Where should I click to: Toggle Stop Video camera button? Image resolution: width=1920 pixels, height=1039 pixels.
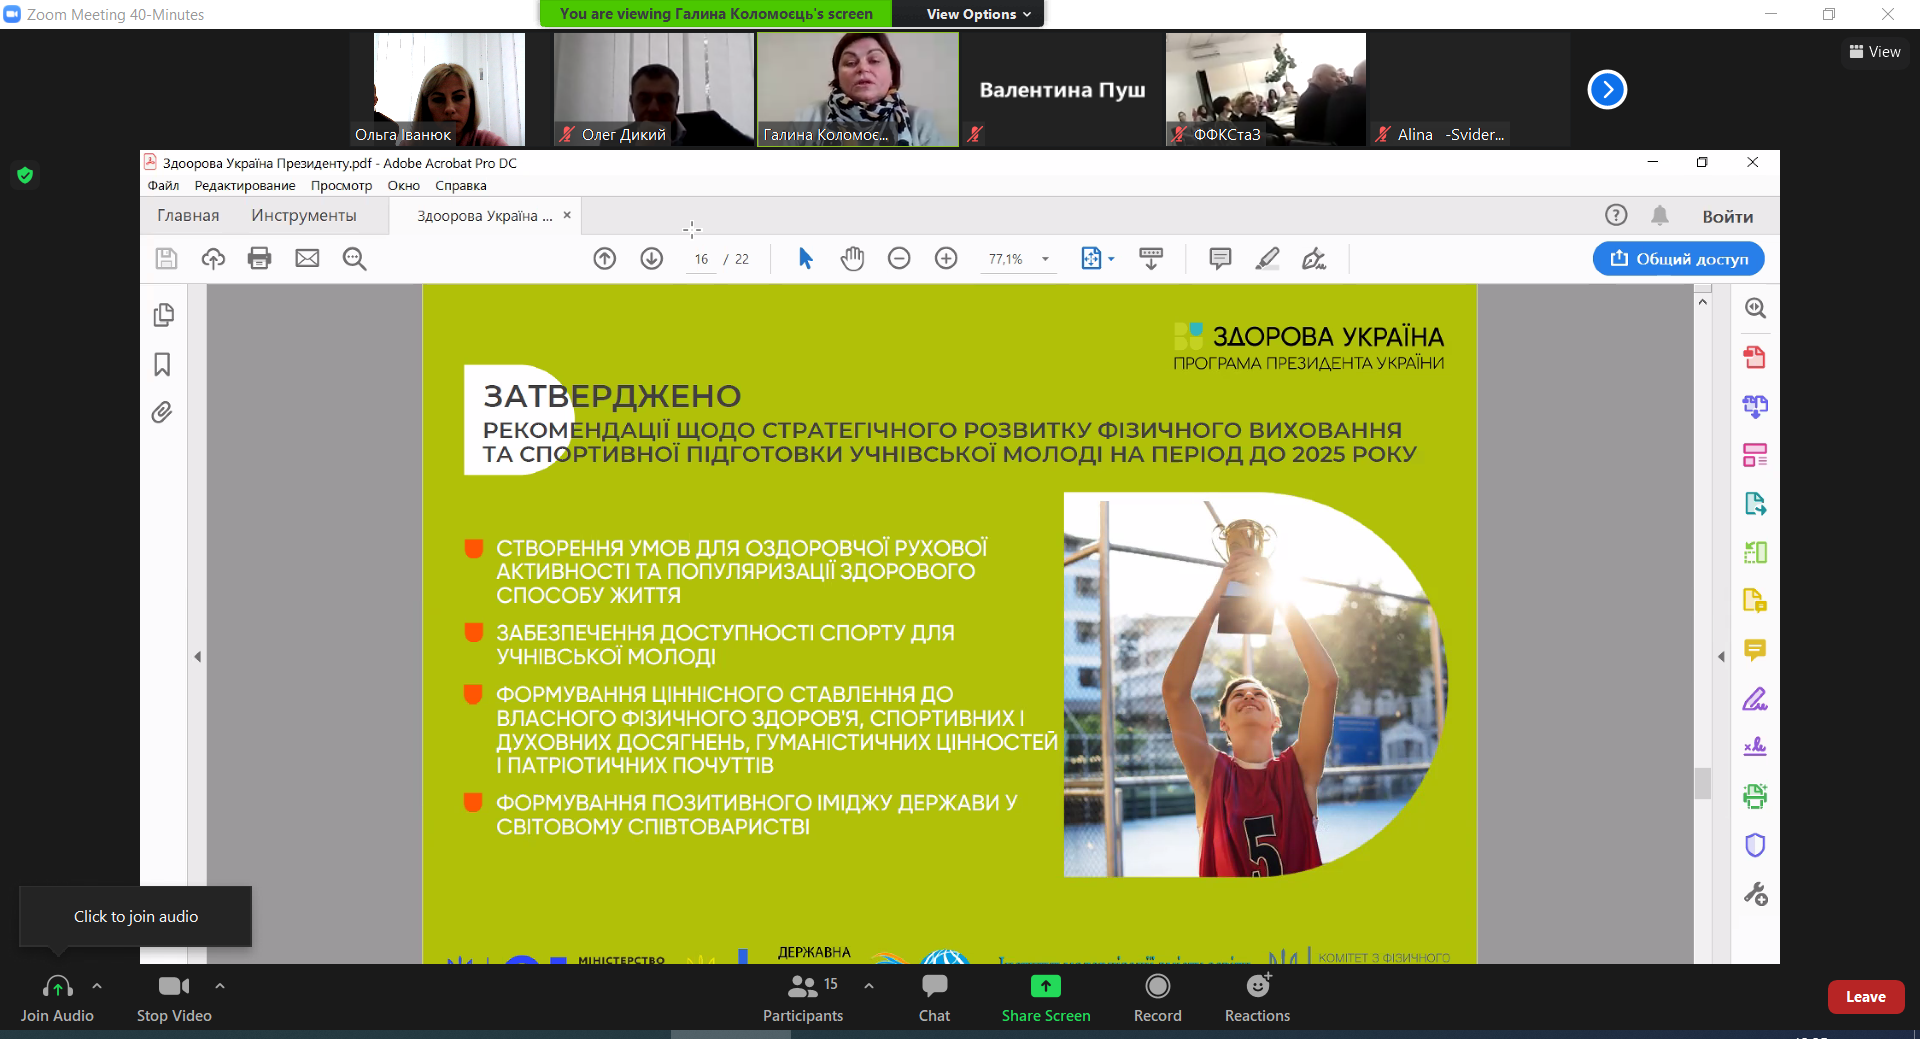[x=174, y=998]
